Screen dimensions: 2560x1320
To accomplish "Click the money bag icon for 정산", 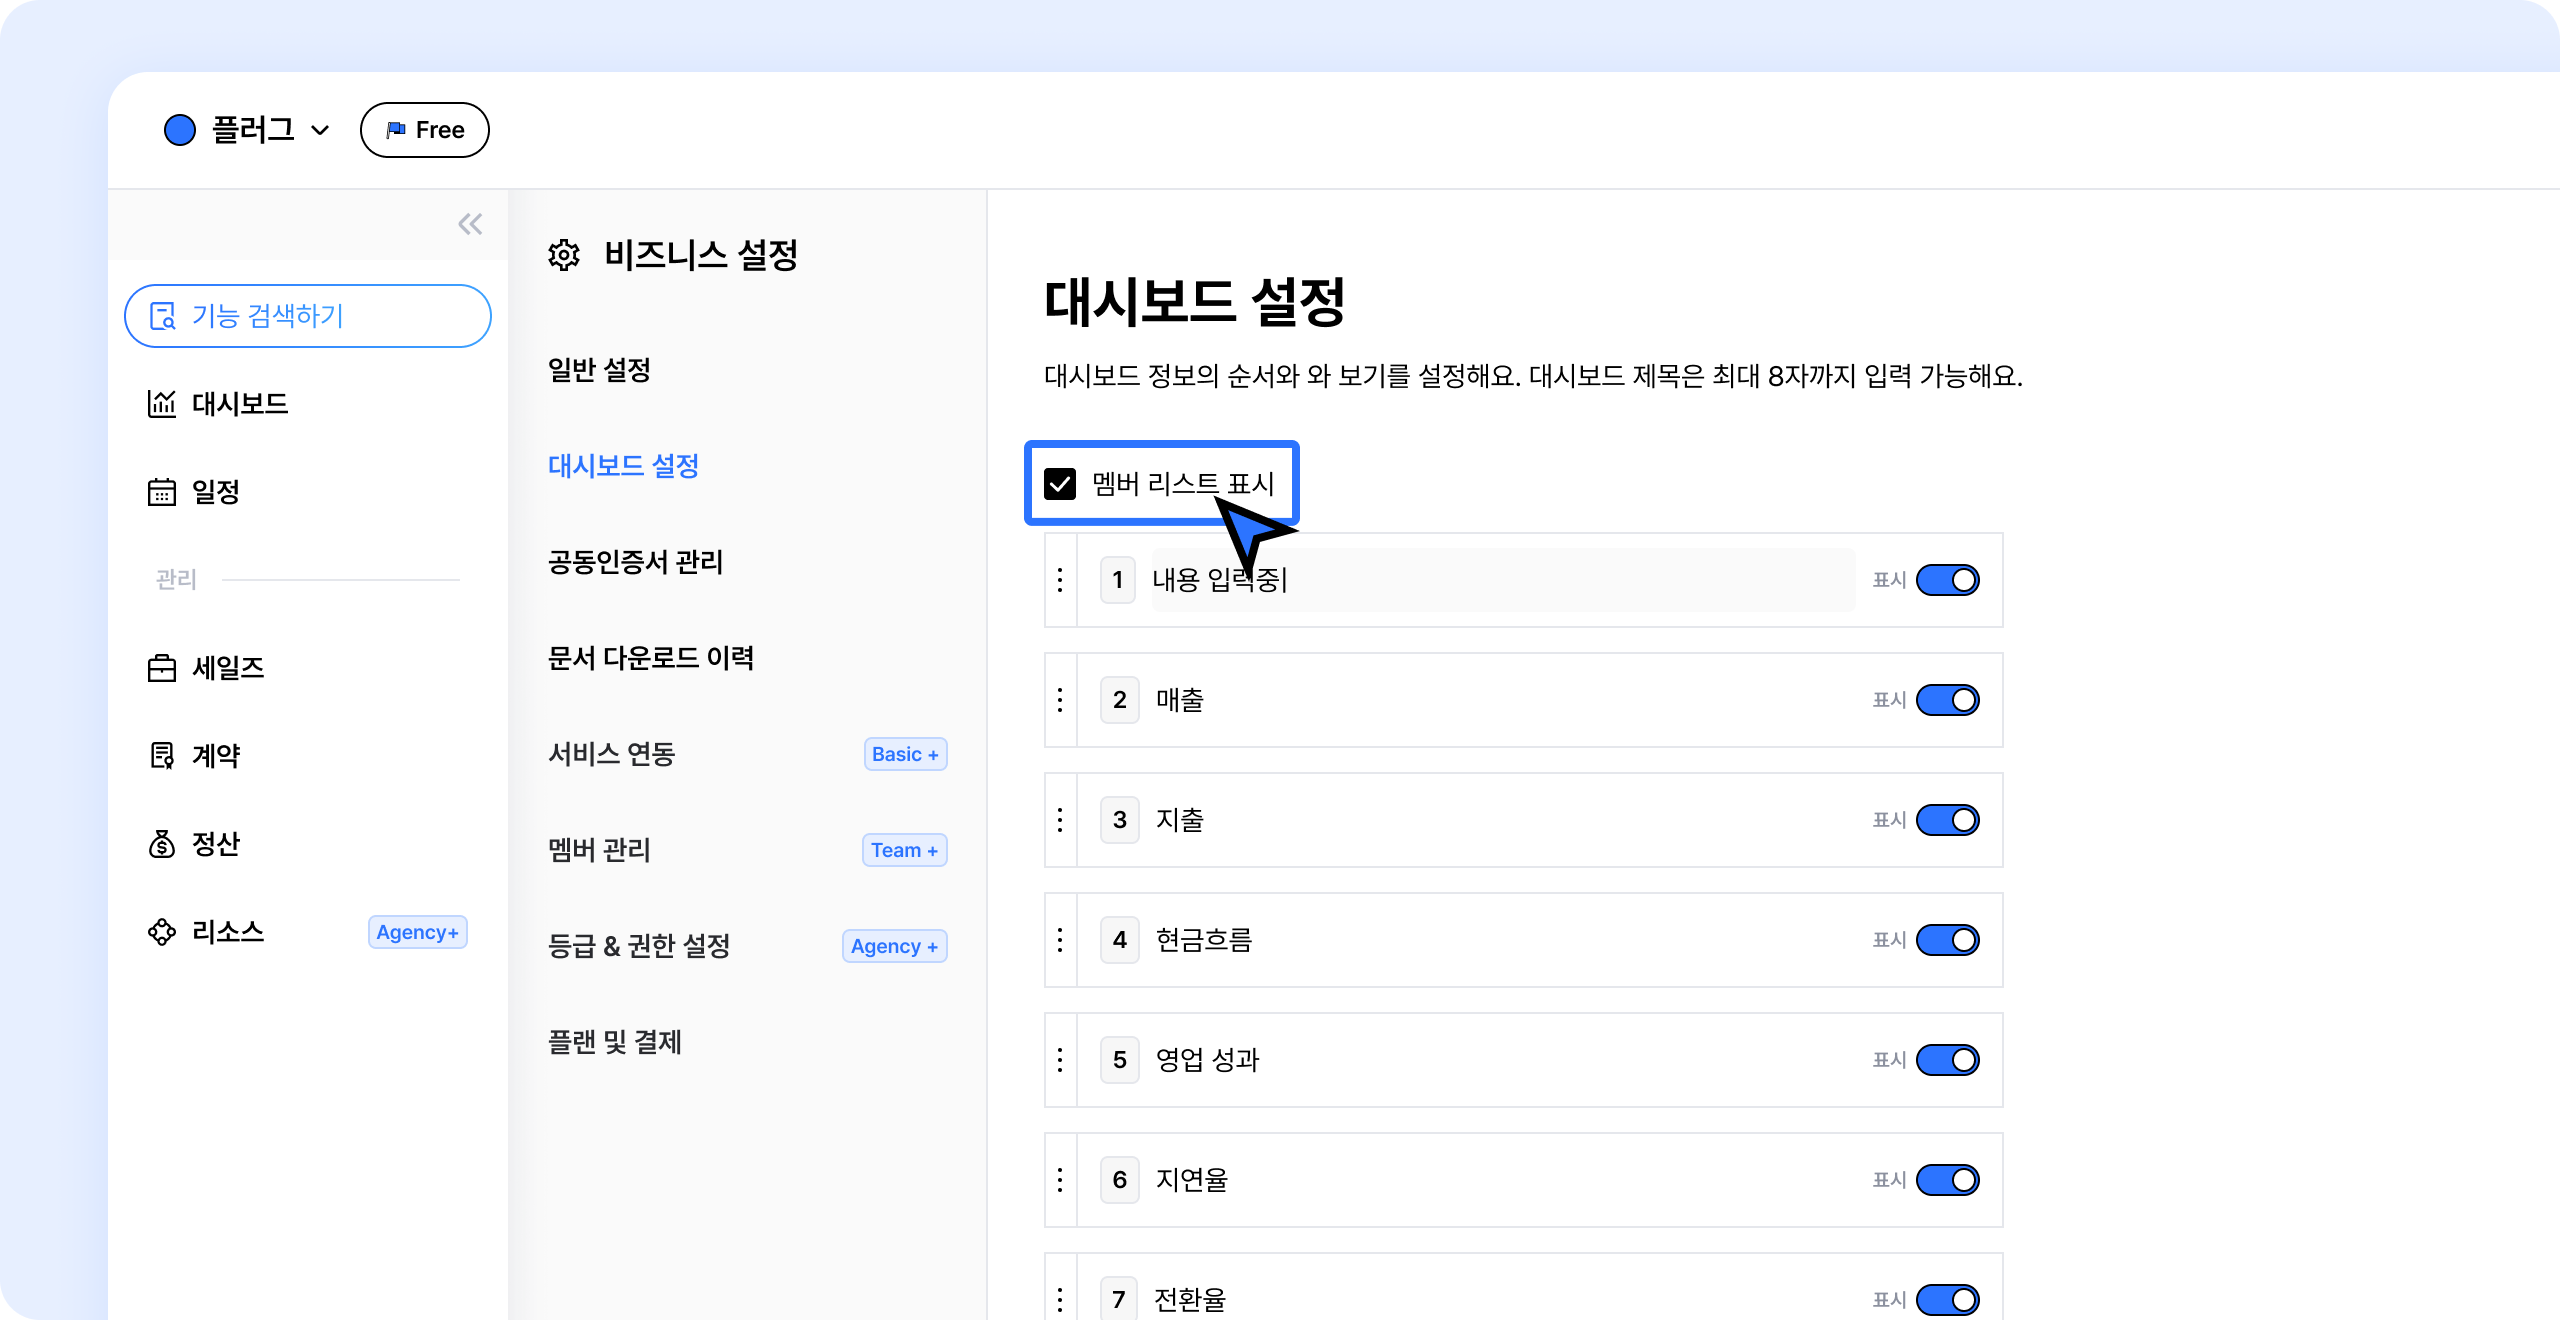I will (161, 844).
